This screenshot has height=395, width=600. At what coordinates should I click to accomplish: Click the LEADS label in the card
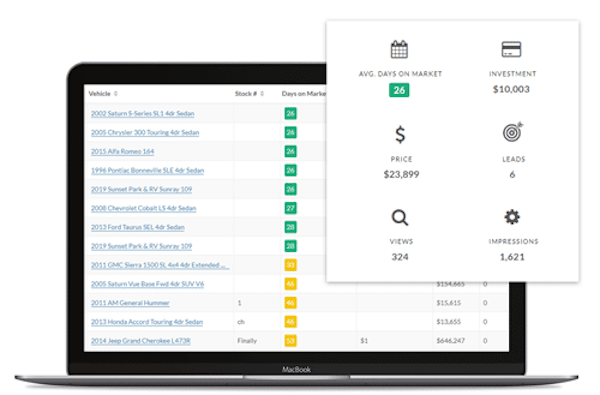[x=514, y=159]
